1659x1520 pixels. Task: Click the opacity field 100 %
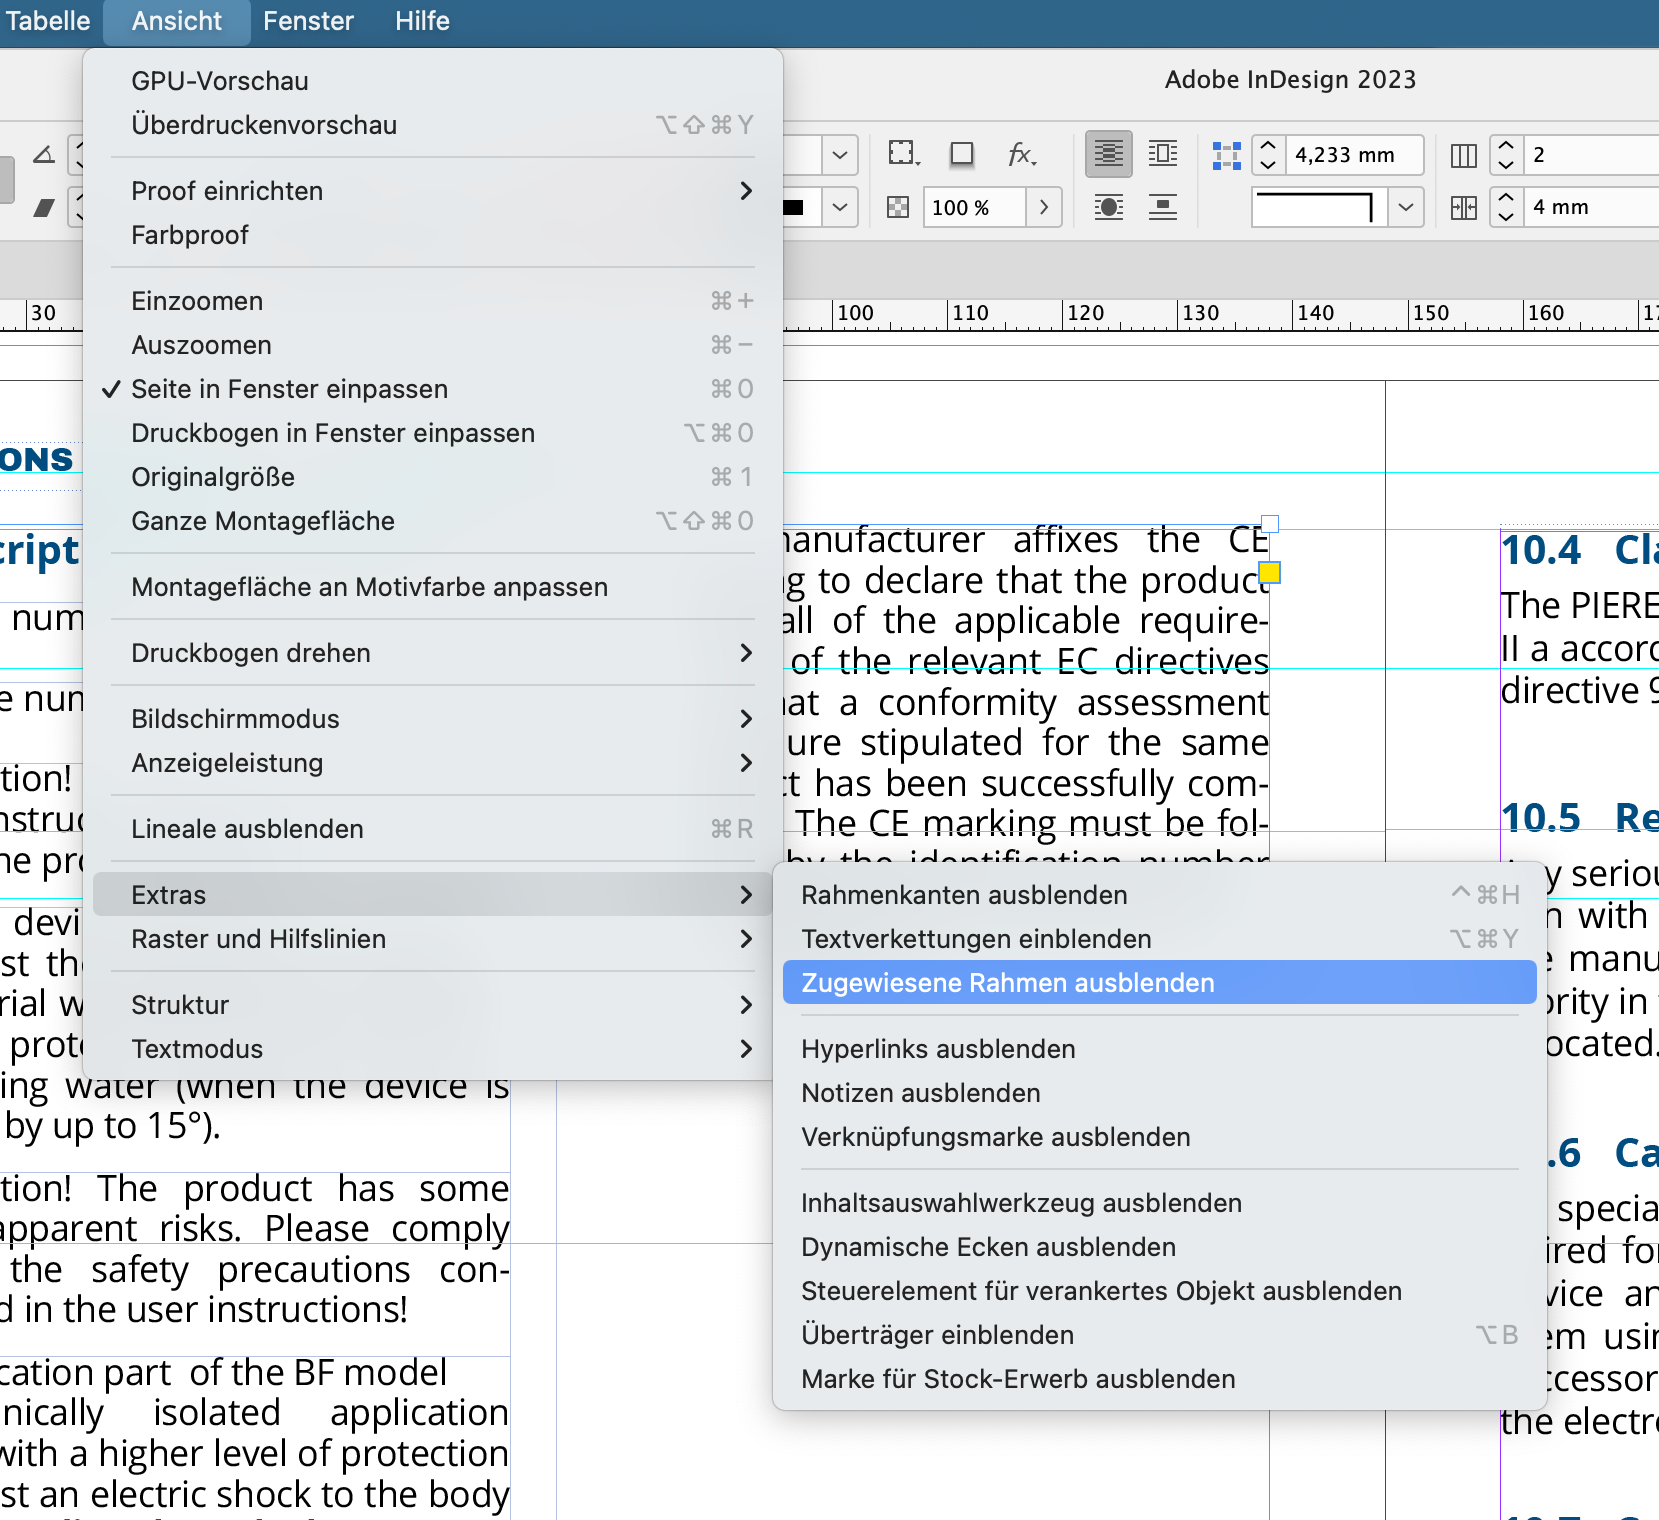[975, 207]
